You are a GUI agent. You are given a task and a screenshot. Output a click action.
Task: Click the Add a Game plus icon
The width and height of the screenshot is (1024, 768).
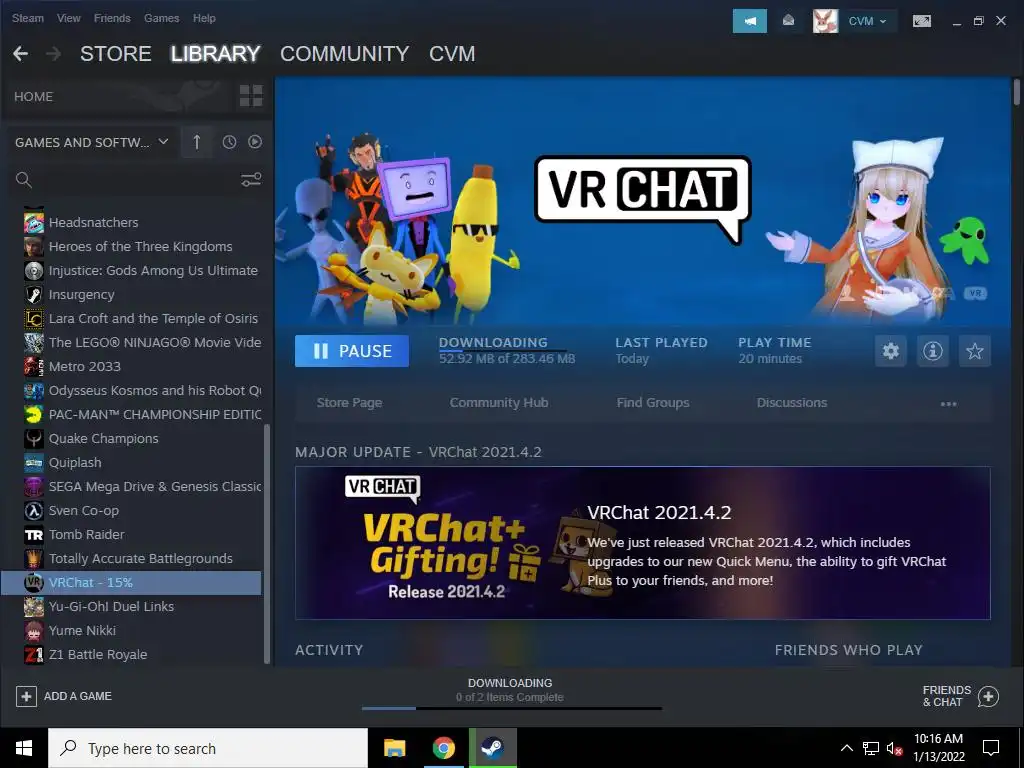(x=26, y=696)
